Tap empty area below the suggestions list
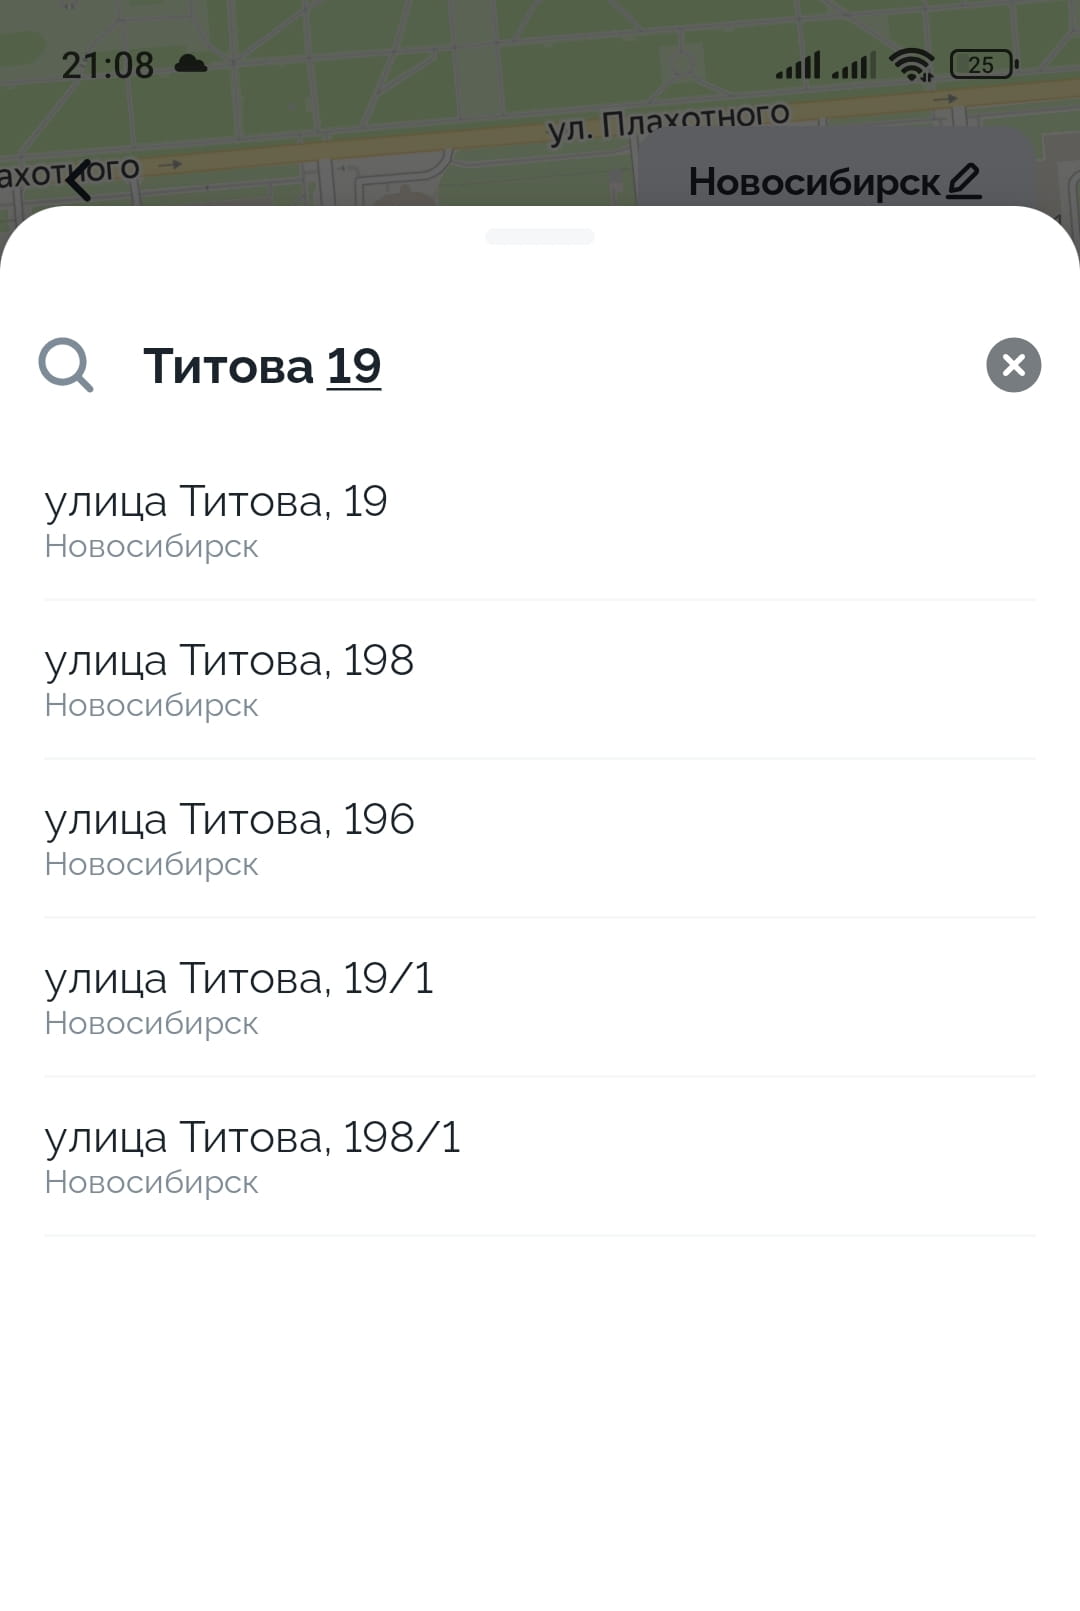This screenshot has height=1611, width=1080. coord(540,1420)
